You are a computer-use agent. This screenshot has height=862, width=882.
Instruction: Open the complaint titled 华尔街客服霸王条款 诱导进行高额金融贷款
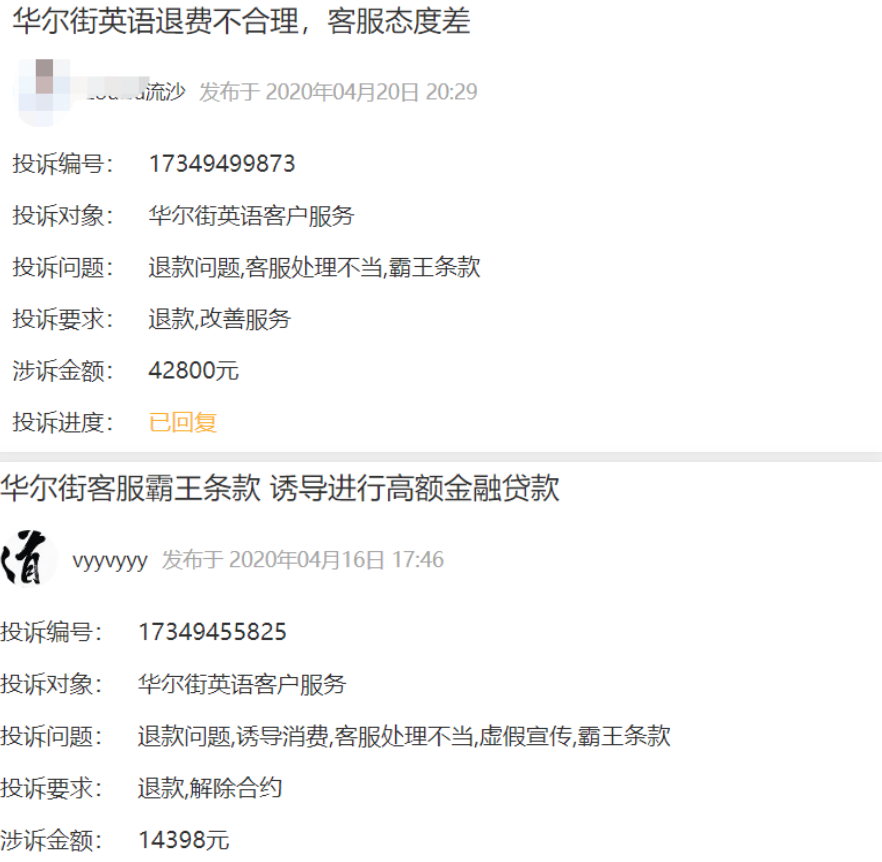click(280, 488)
